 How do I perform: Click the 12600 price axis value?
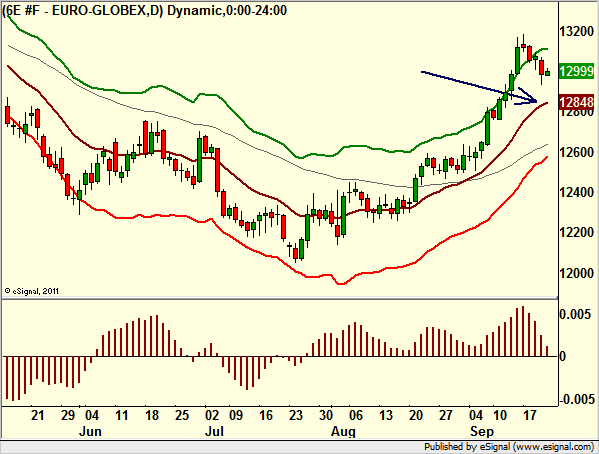point(577,152)
